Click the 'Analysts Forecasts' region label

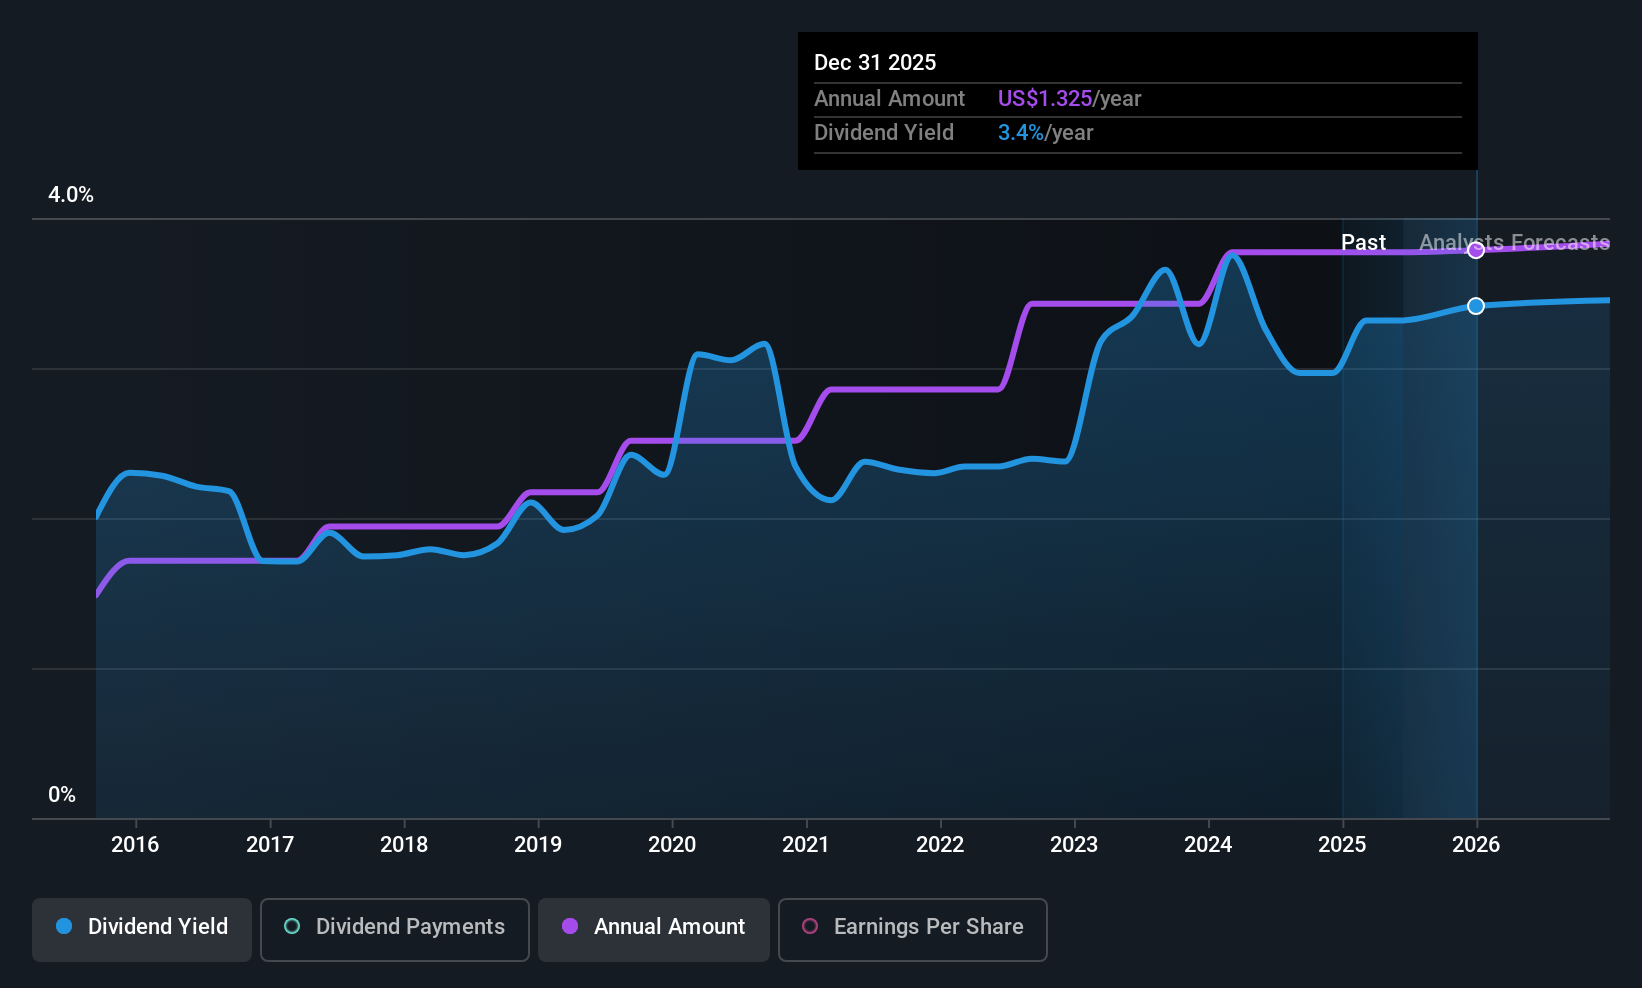point(1514,243)
